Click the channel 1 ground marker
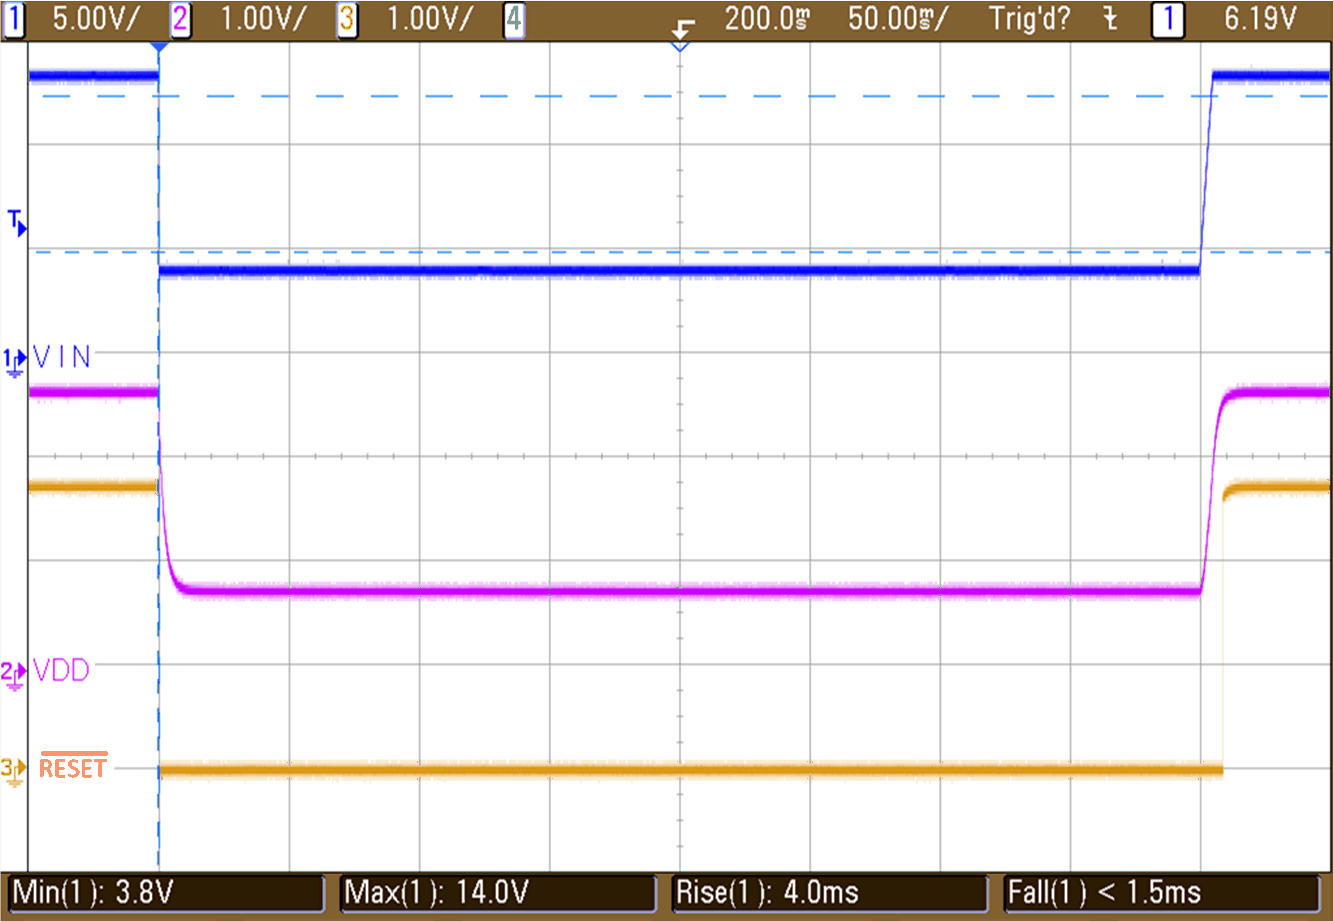The image size is (1333, 922). click(x=15, y=361)
